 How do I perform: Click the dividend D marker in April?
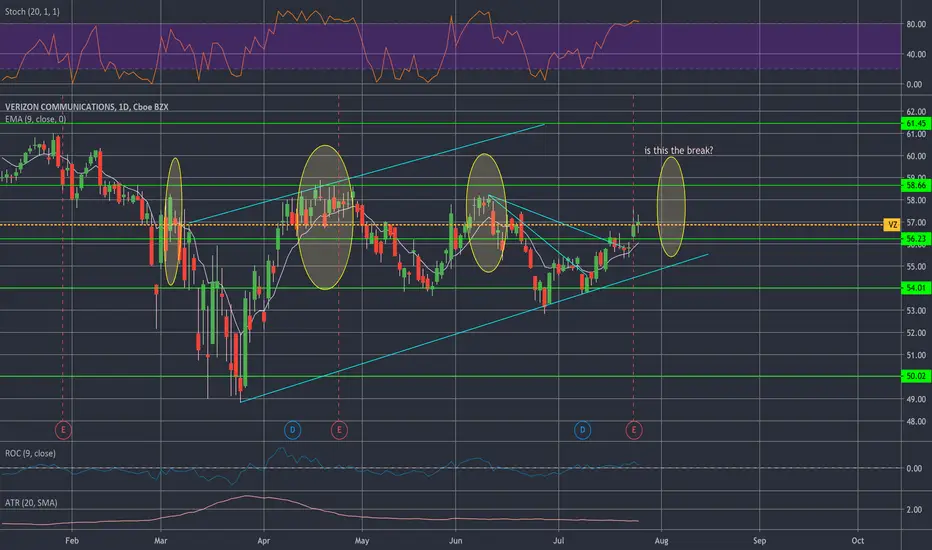(292, 430)
